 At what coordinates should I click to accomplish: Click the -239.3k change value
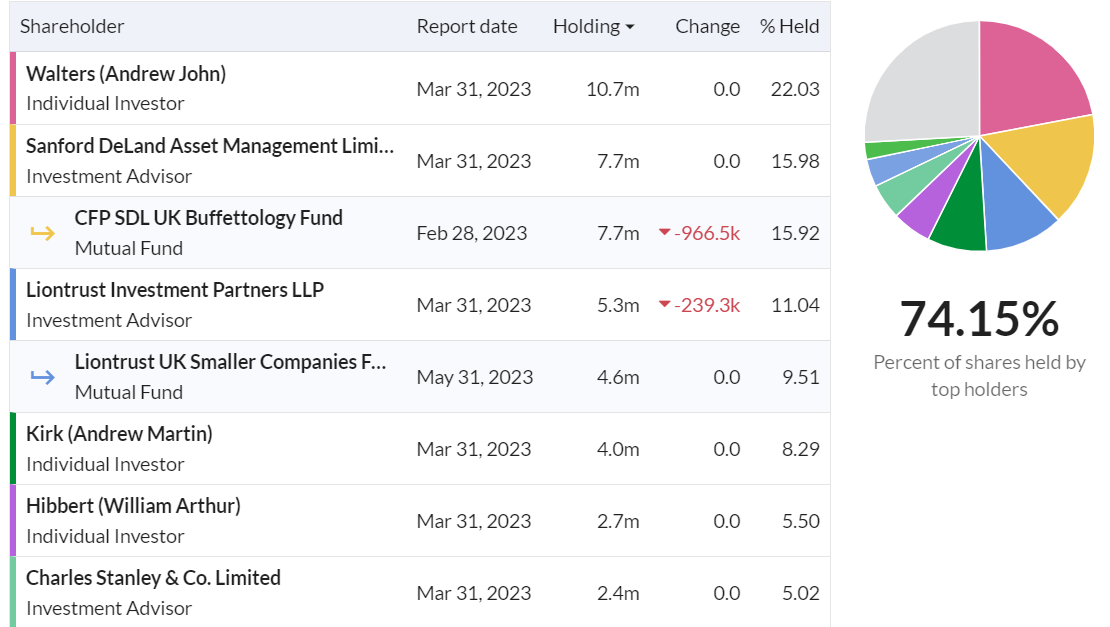pyautogui.click(x=706, y=305)
